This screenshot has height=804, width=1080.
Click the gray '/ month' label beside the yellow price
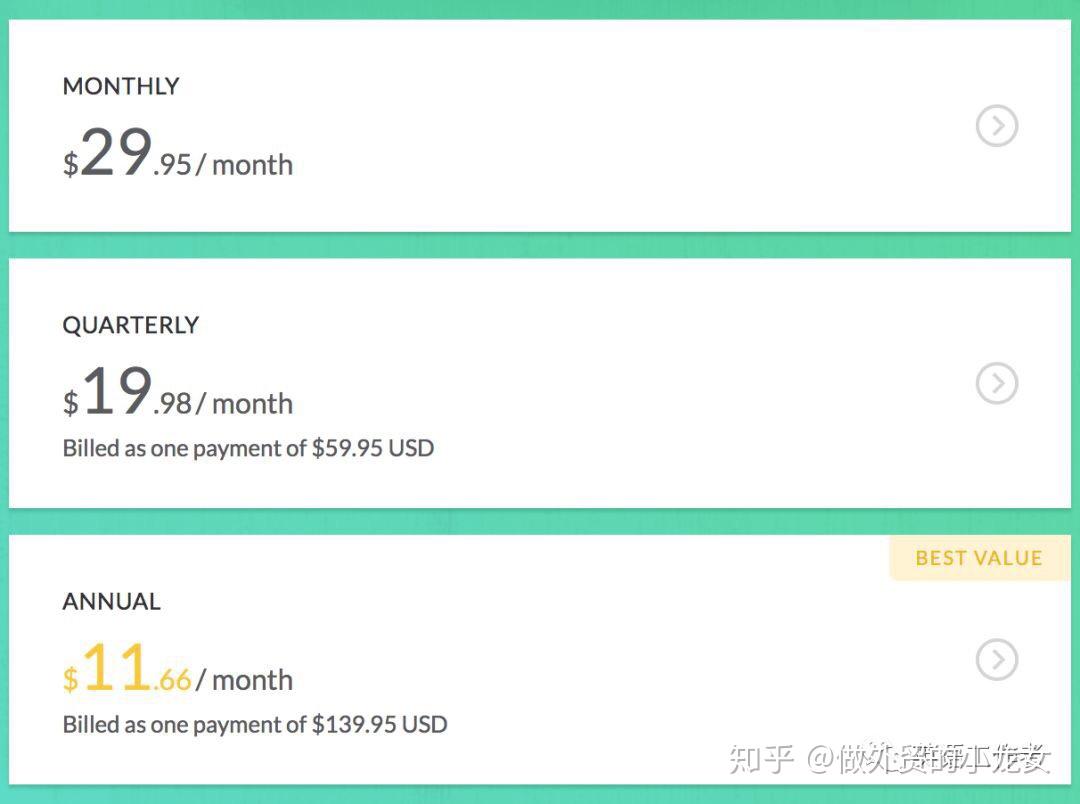coord(245,680)
